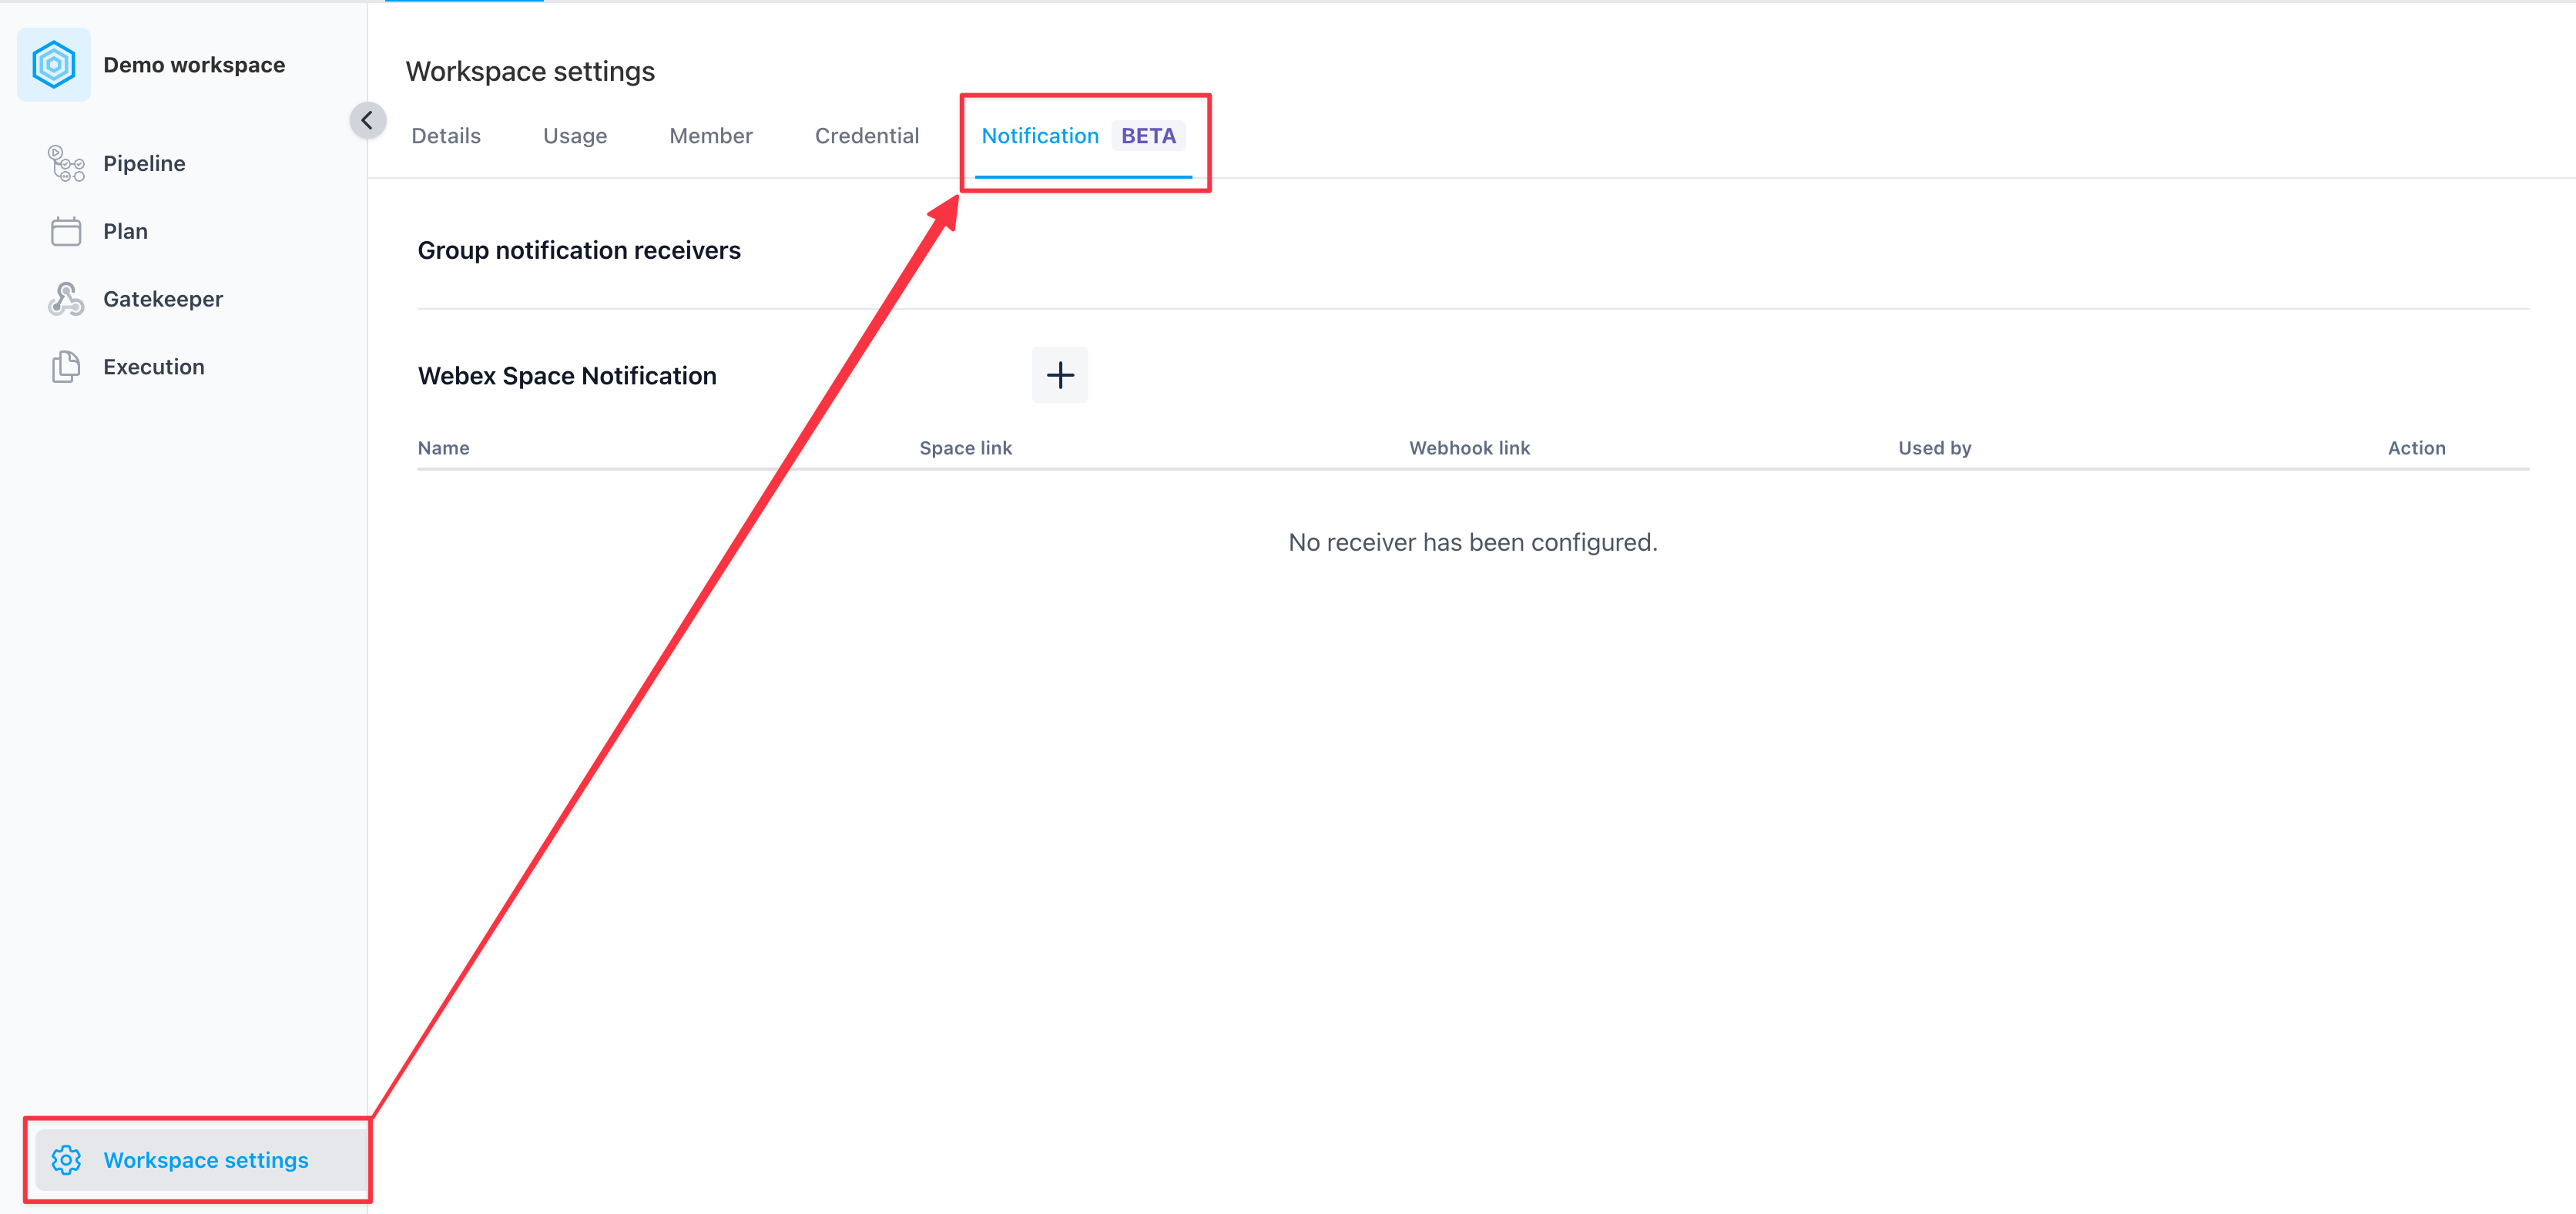Click the Action column header
The image size is (2576, 1214).
(x=2416, y=448)
